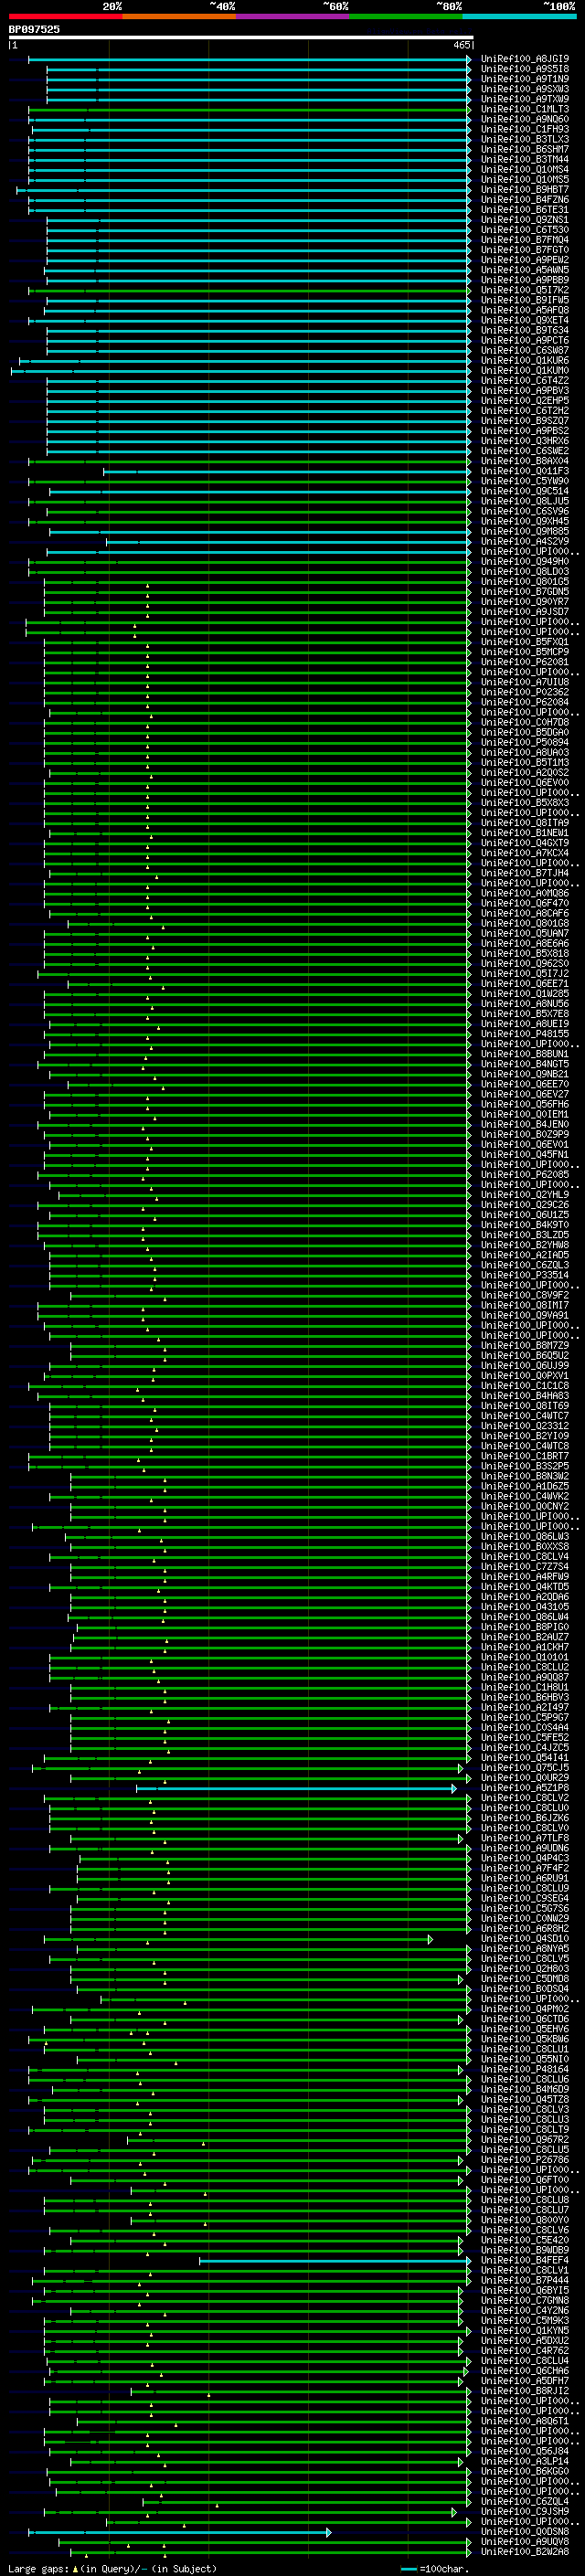This screenshot has width=585, height=2576.
Task: Open hit UniRef100_A8JGI9
Action: tap(525, 59)
